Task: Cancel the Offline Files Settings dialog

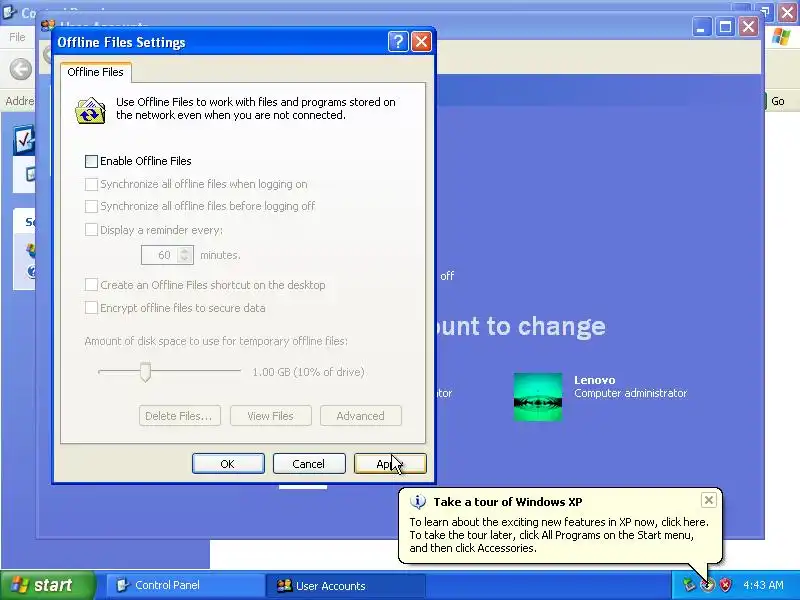Action: click(309, 464)
